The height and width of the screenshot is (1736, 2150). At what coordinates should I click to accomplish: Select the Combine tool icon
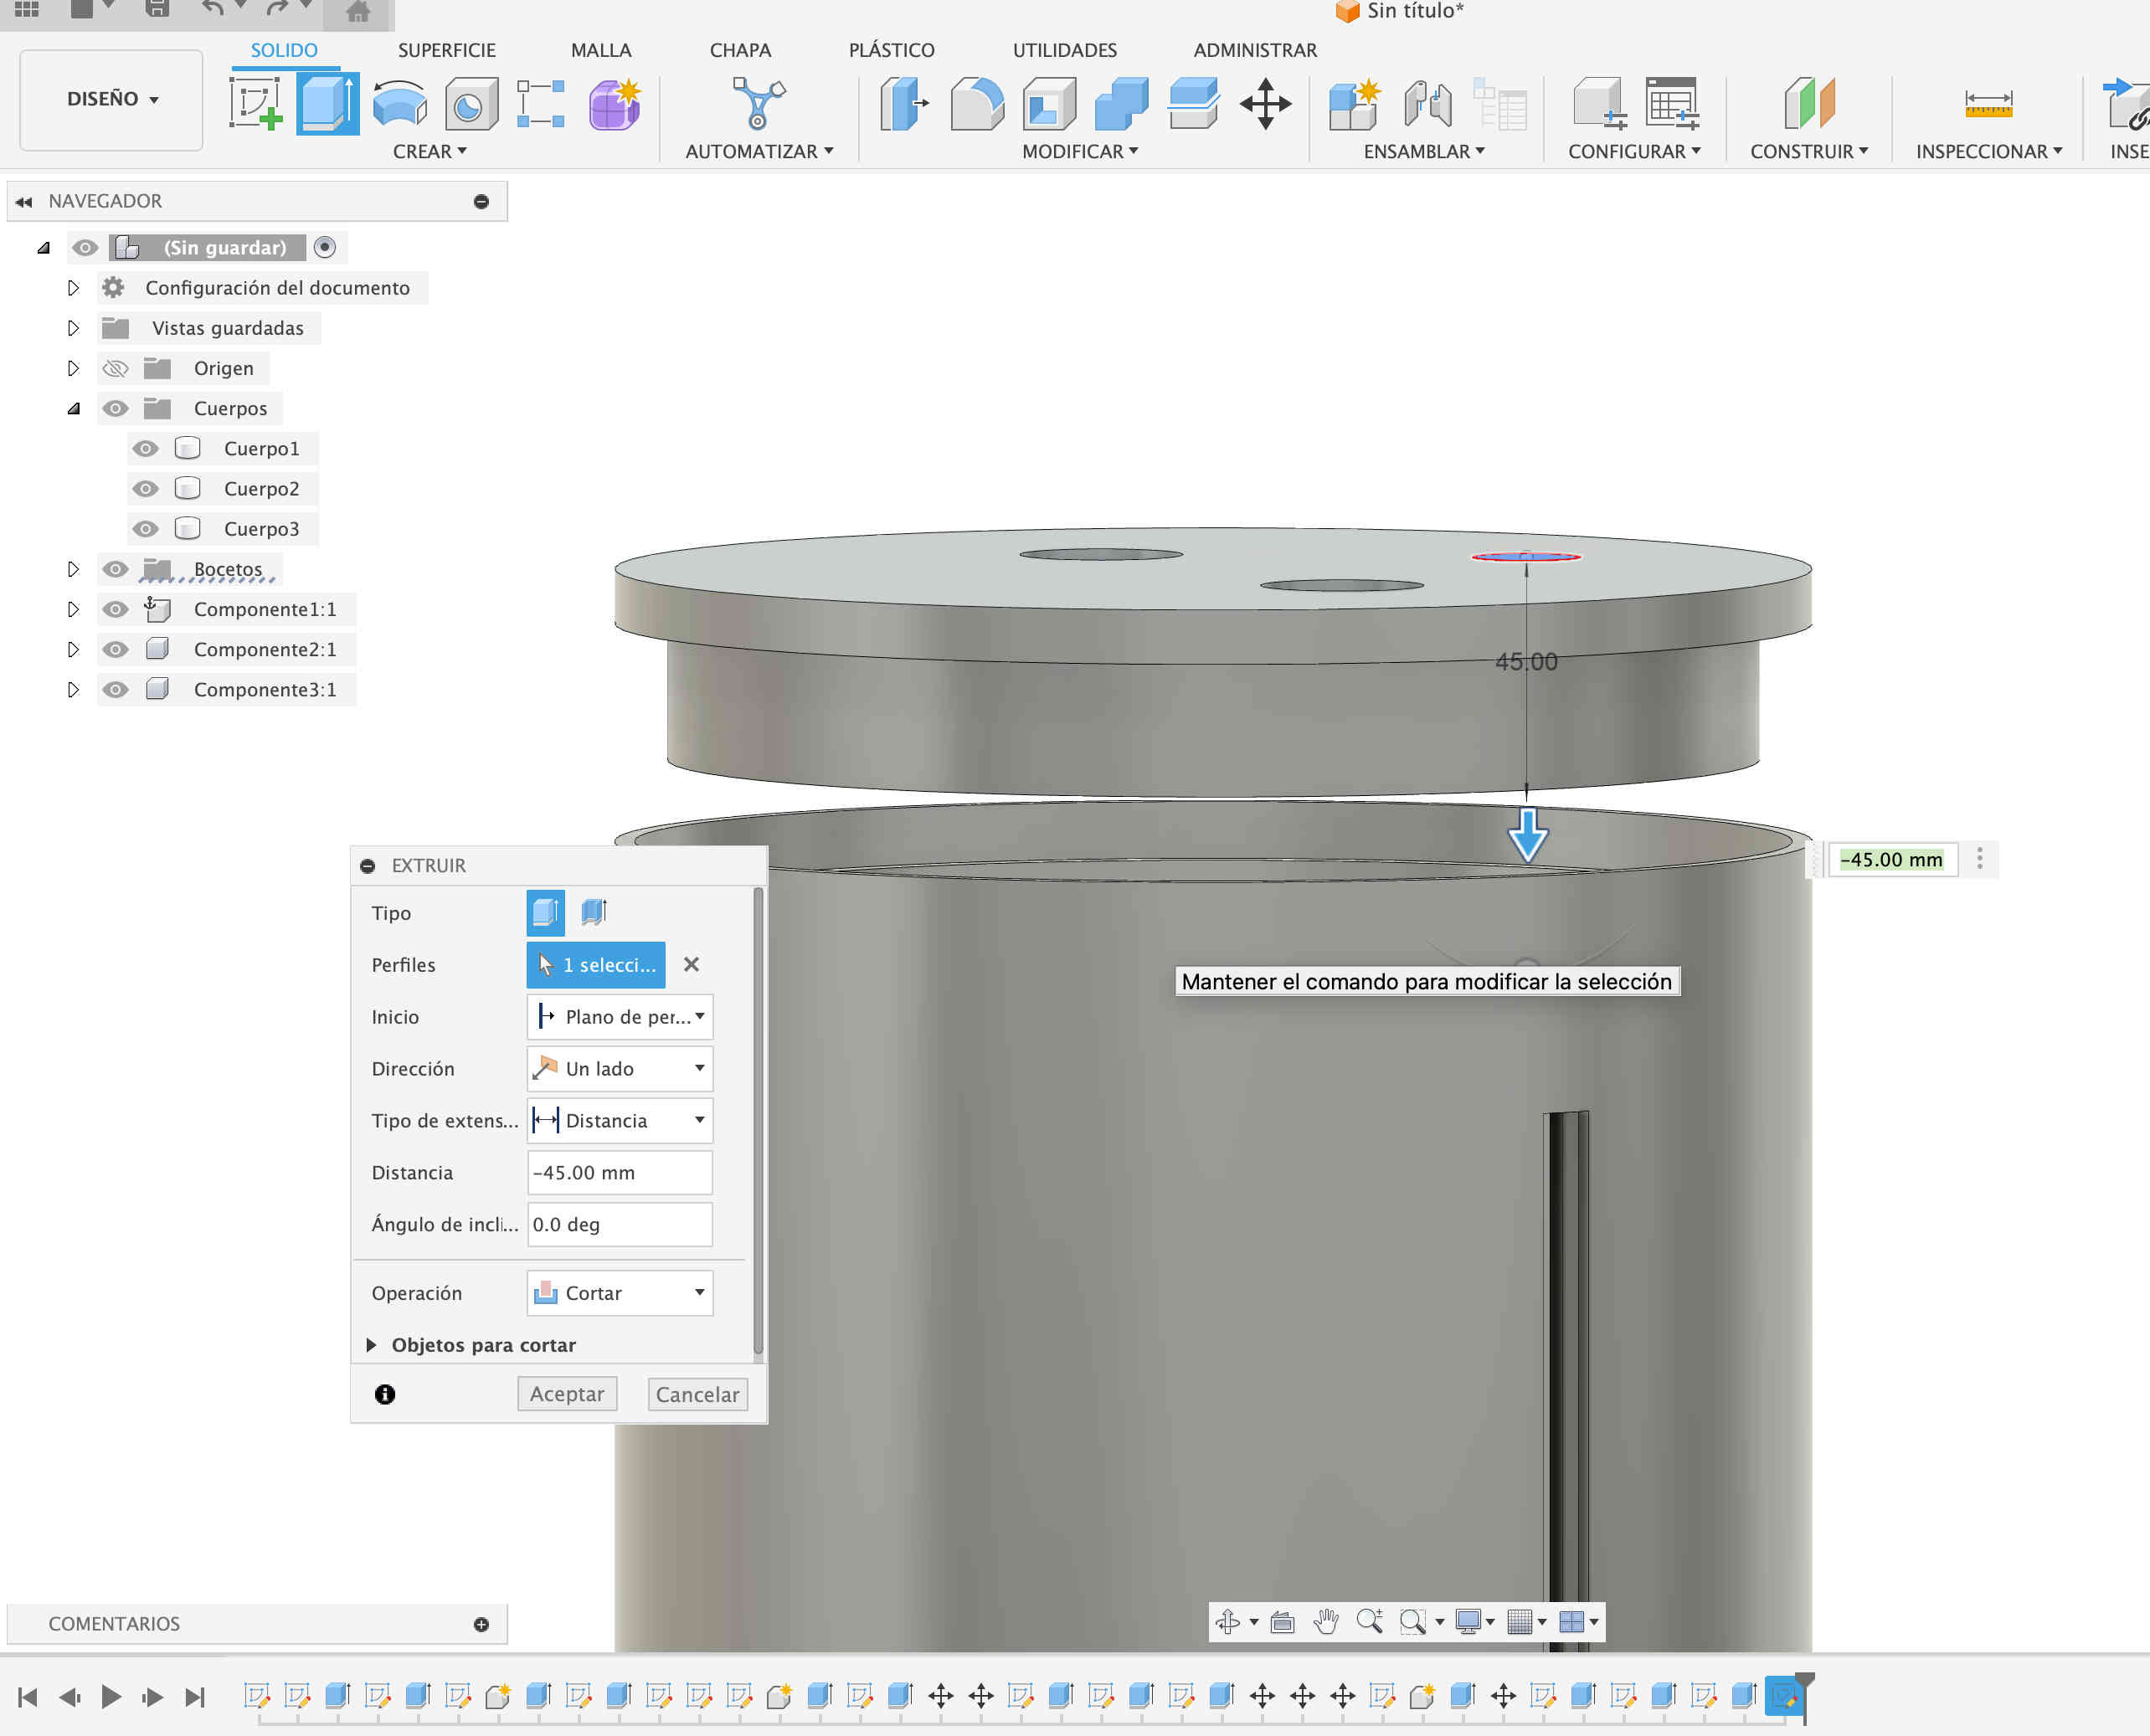pyautogui.click(x=1121, y=104)
